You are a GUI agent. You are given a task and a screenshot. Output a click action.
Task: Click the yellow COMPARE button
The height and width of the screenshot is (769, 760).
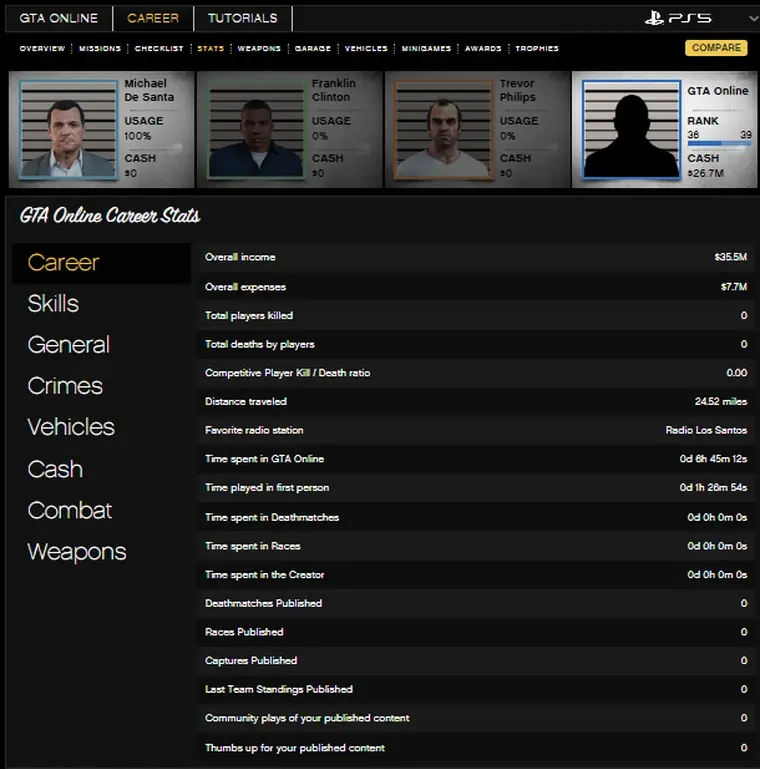tap(716, 48)
